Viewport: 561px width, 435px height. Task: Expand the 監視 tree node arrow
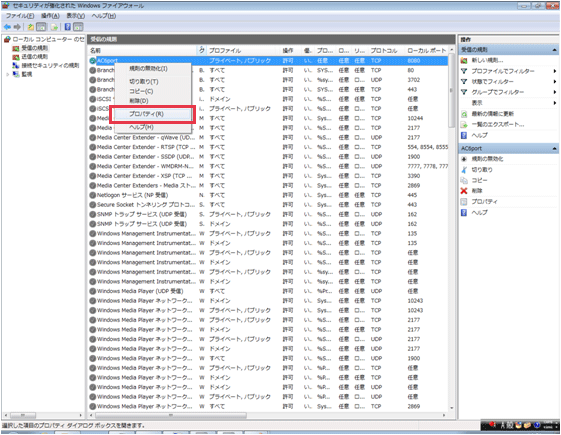point(7,74)
